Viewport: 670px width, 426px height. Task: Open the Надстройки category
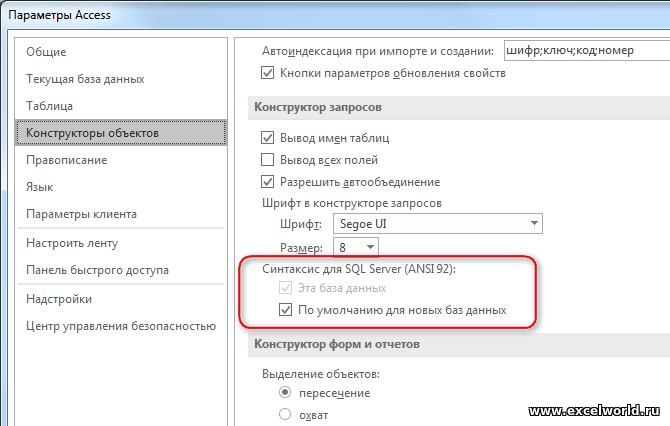pos(59,299)
